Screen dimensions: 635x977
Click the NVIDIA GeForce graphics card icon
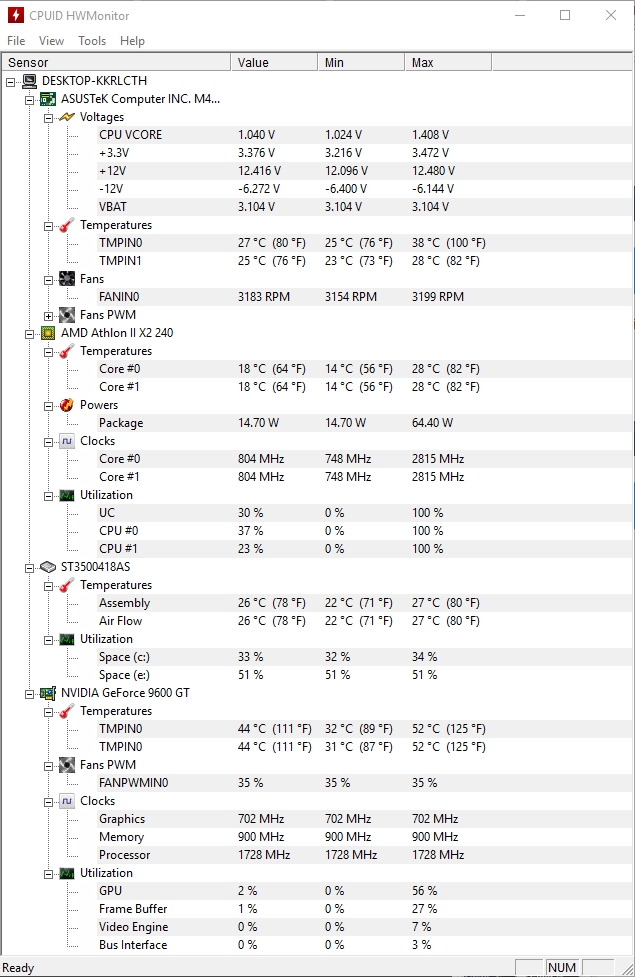[48, 693]
